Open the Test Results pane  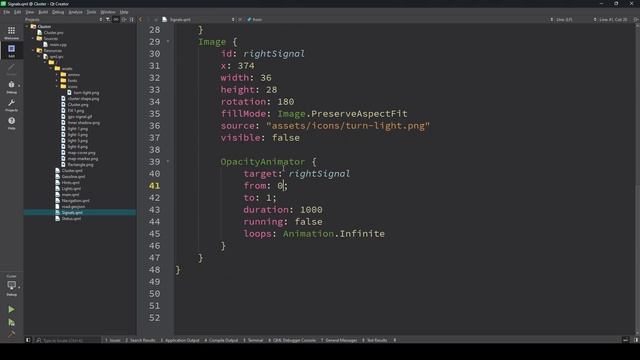[x=374, y=340]
